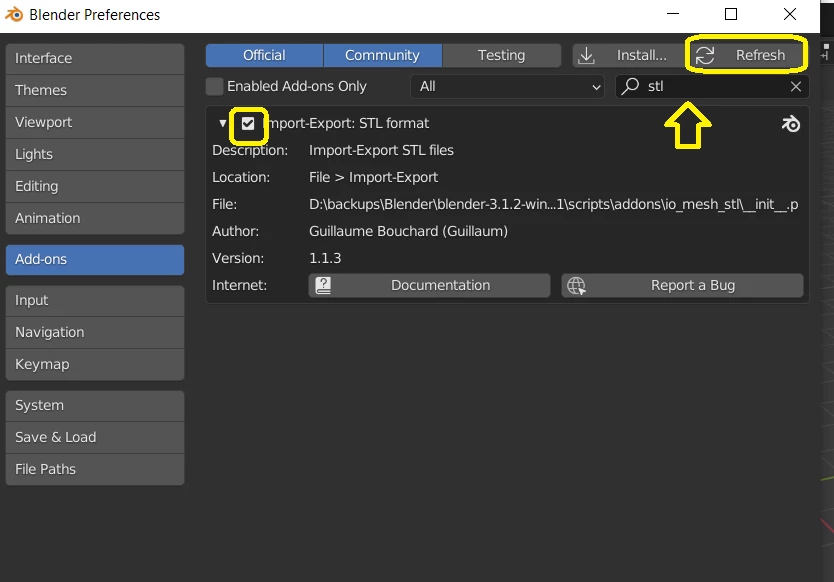Click into the add-on search field
834x582 pixels.
[712, 86]
